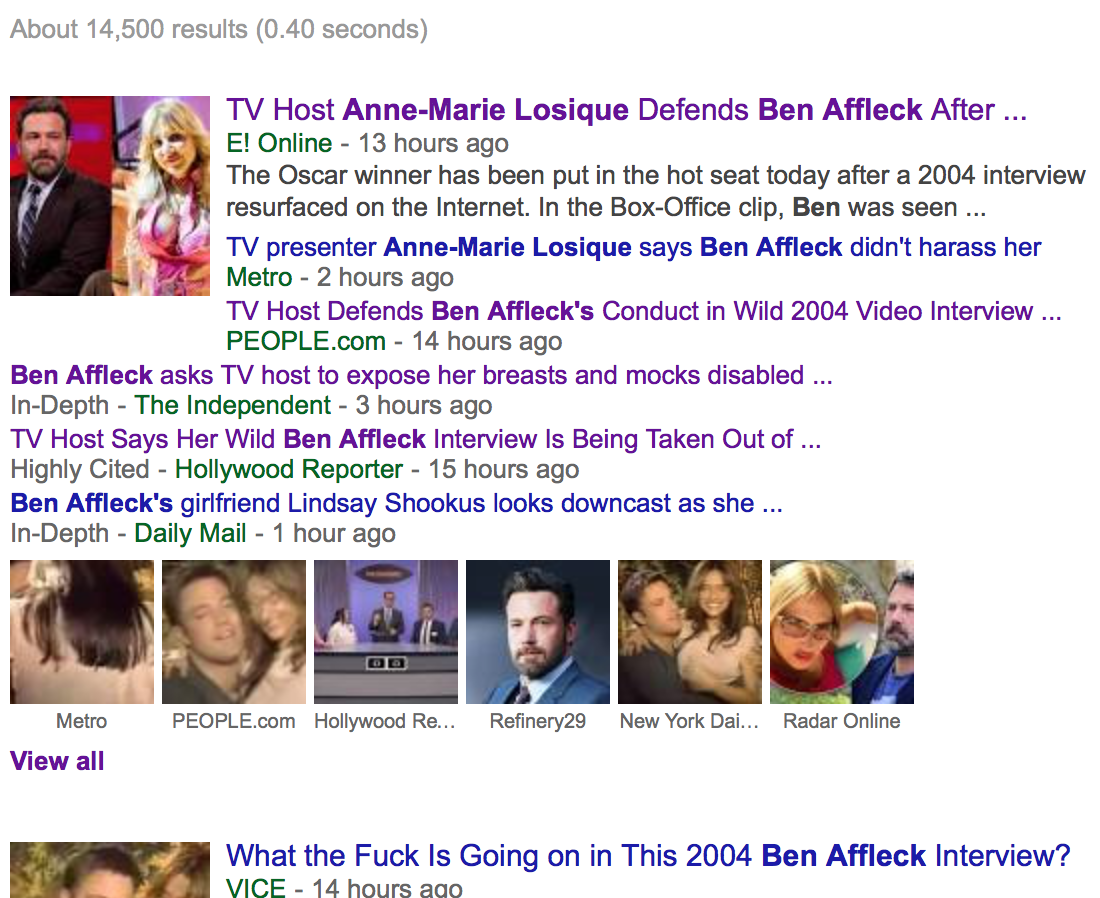
Task: Click the 'The Oscar winner has been put' snippet
Action: (656, 191)
